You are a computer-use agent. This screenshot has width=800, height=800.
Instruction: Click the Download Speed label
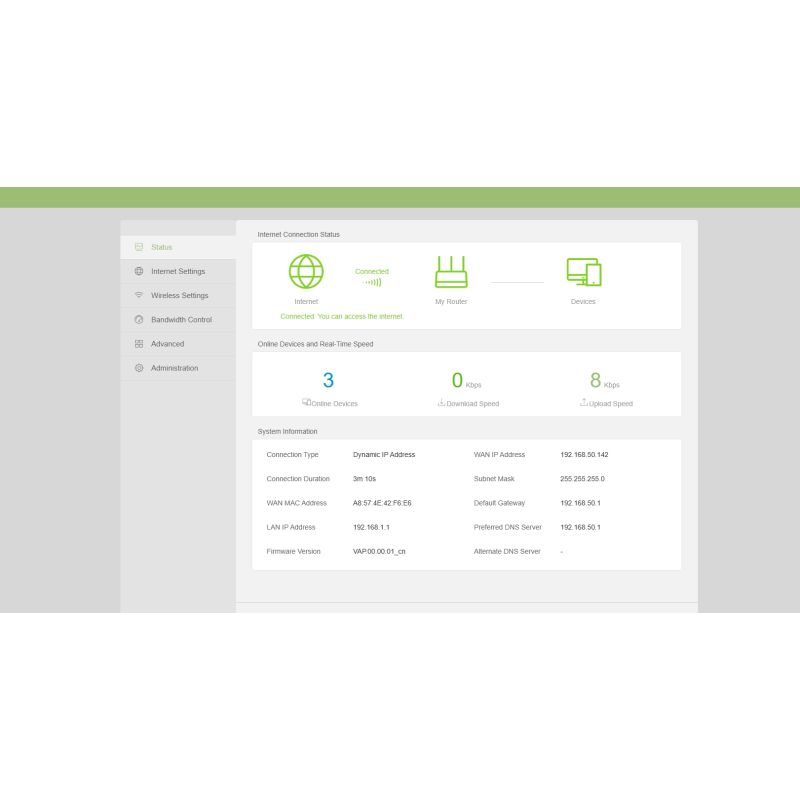tap(472, 404)
